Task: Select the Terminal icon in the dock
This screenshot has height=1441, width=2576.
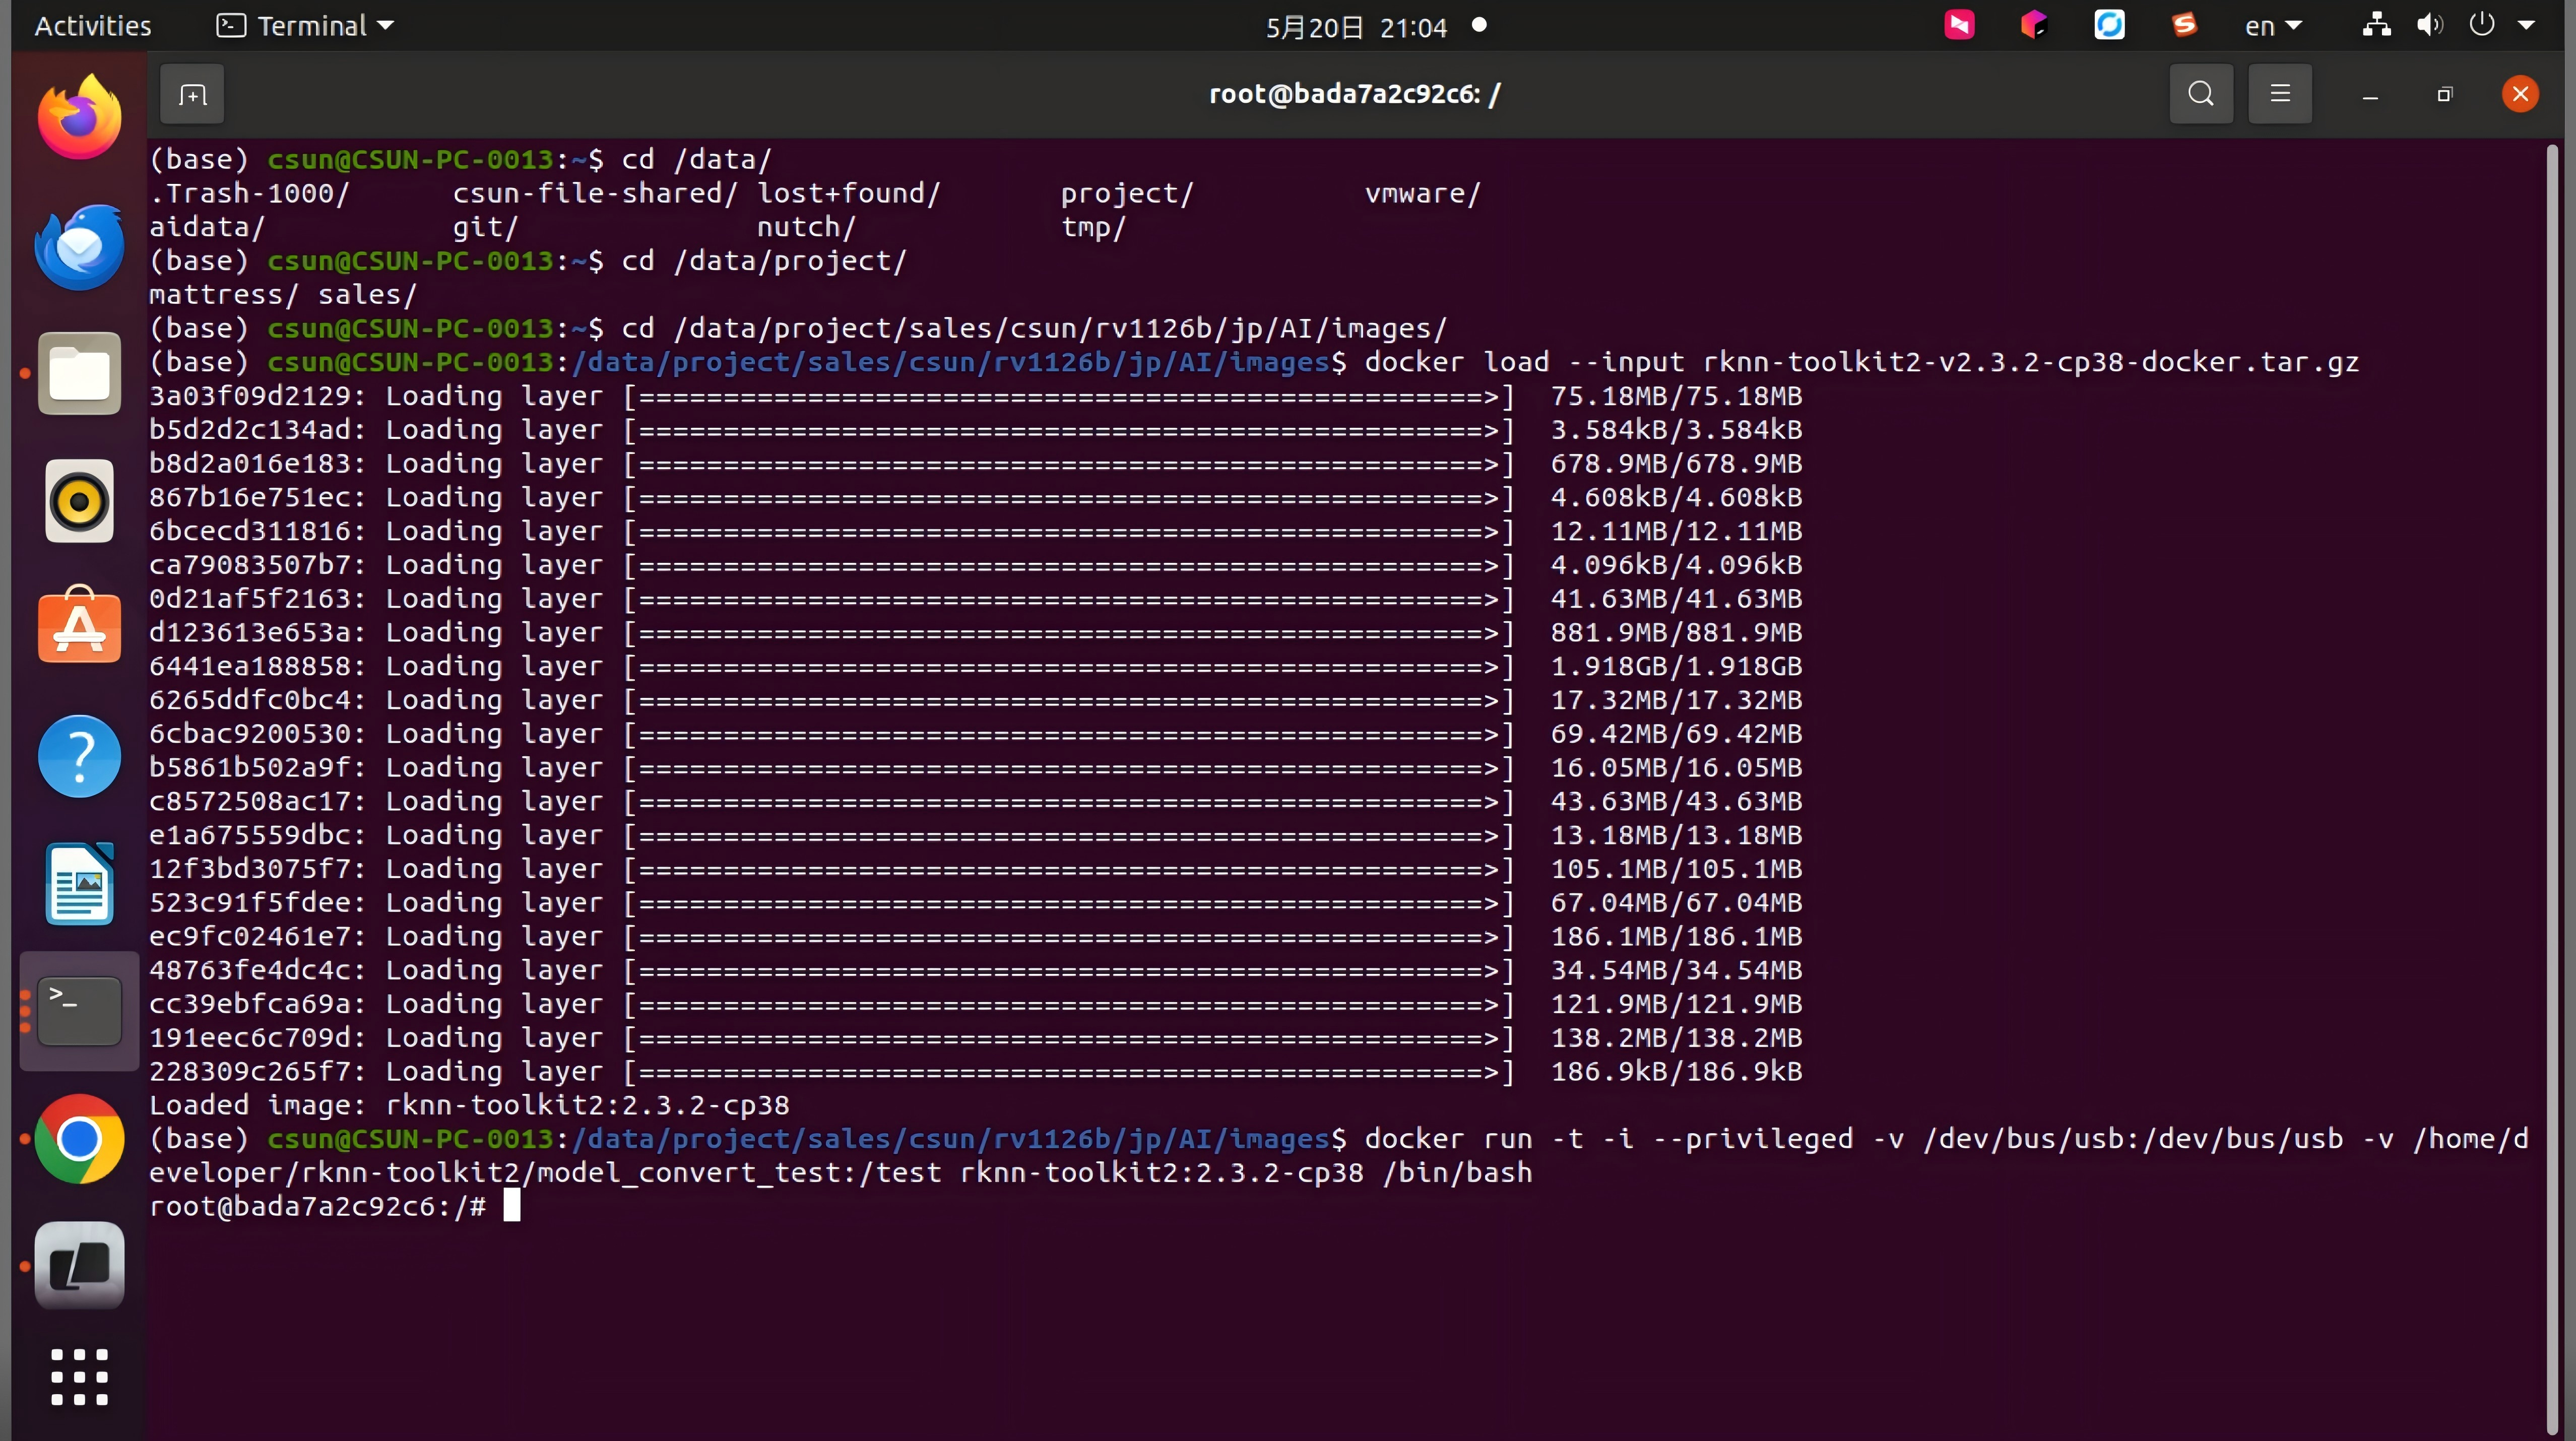Action: tap(80, 1011)
